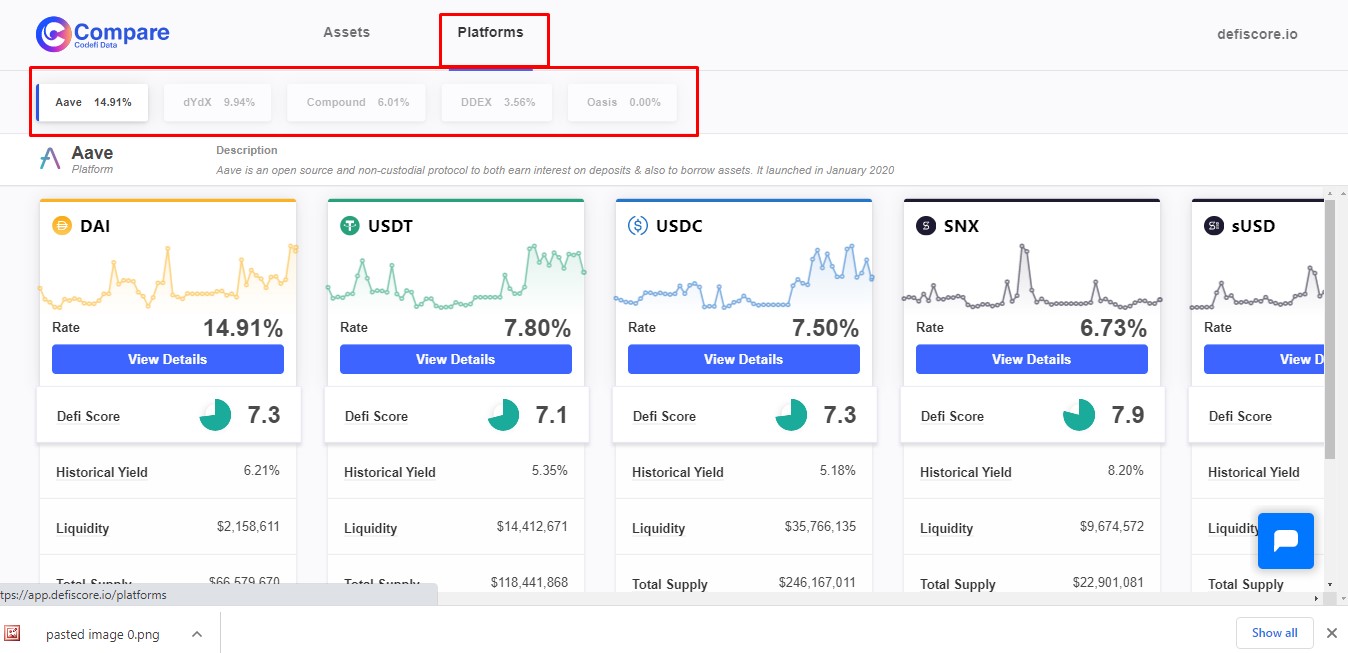Click SNX liquidity value $9,674,572

coord(1112,526)
